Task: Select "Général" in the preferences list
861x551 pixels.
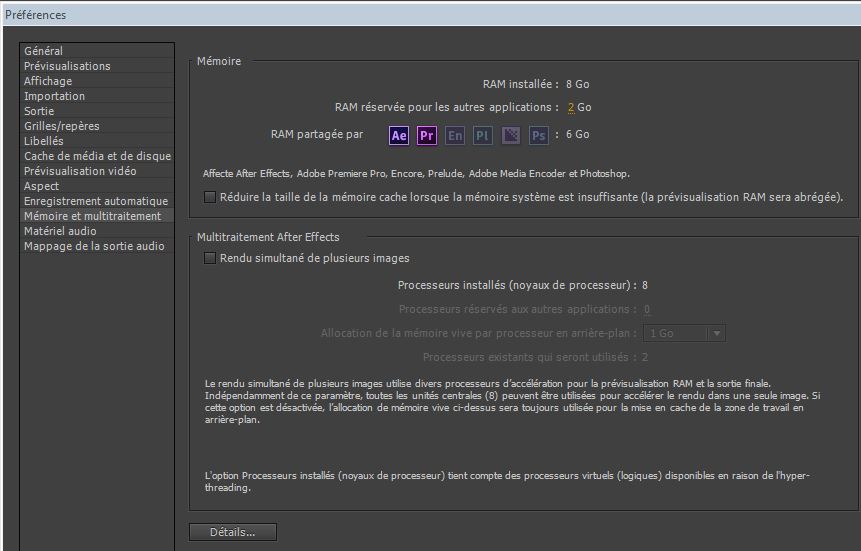Action: tap(43, 51)
